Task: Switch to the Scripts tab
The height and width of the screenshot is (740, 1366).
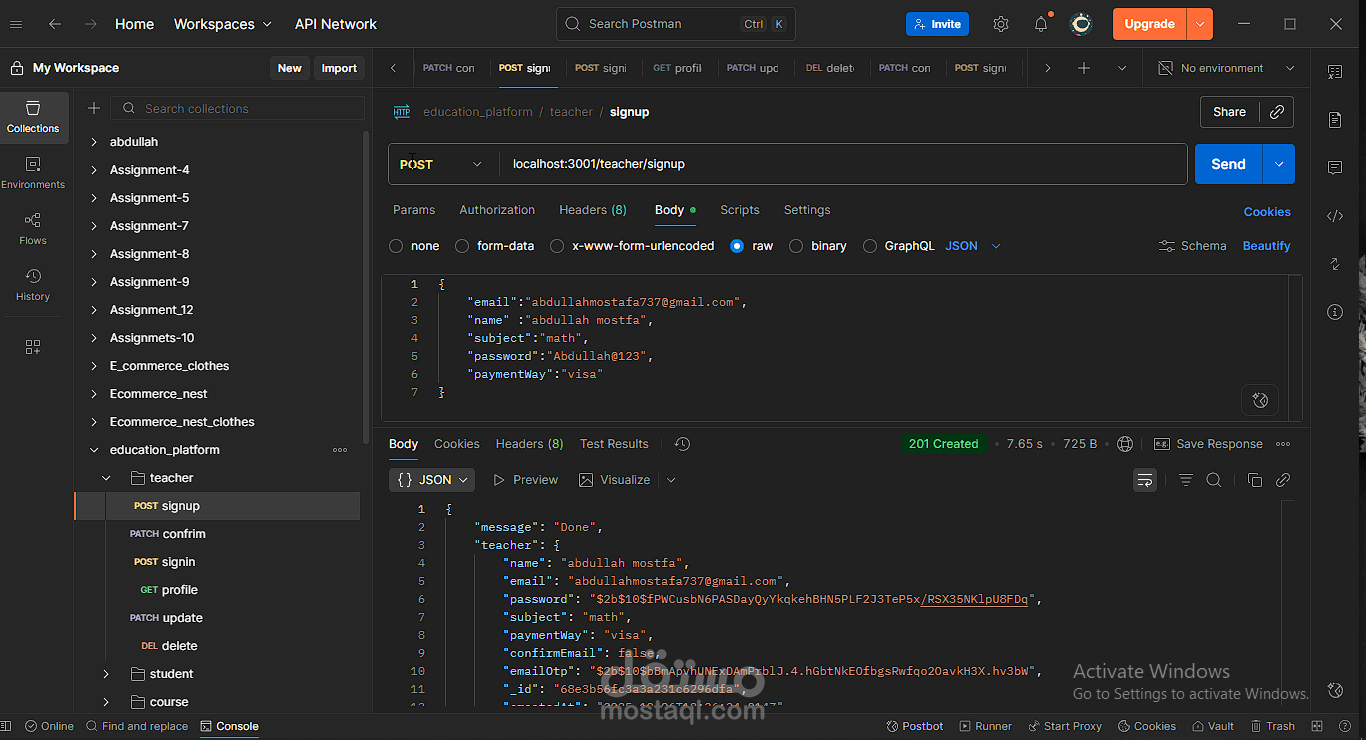Action: pyautogui.click(x=740, y=210)
